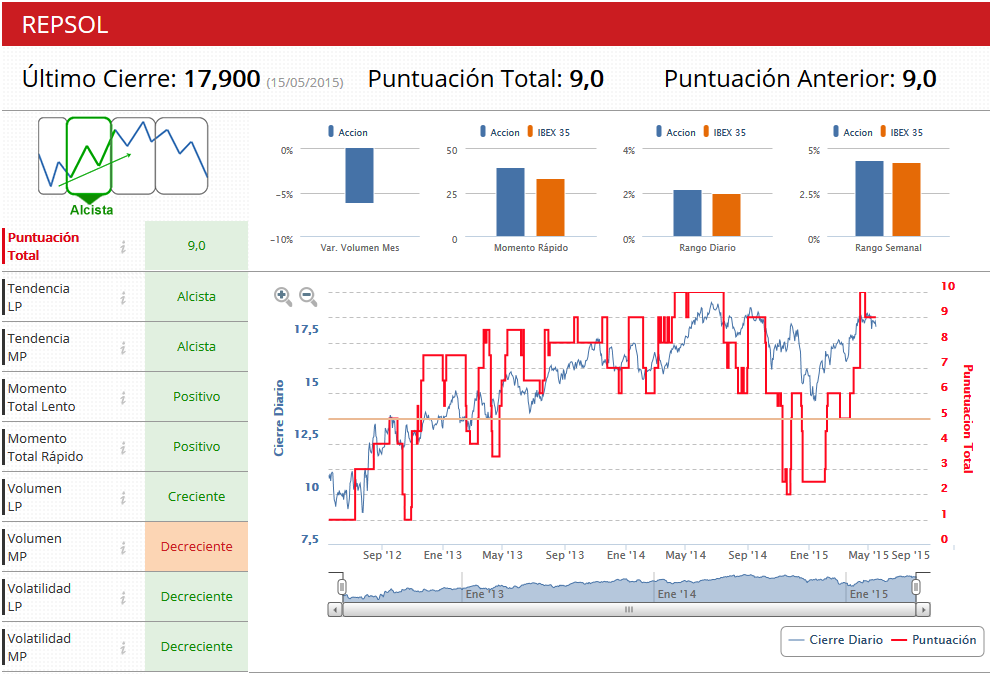
Task: Click left handle of chart range navigator
Action: (x=342, y=587)
